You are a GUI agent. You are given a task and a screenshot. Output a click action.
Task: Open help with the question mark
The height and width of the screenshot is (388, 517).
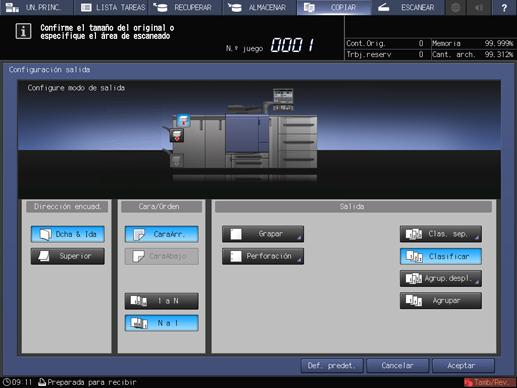(504, 7)
